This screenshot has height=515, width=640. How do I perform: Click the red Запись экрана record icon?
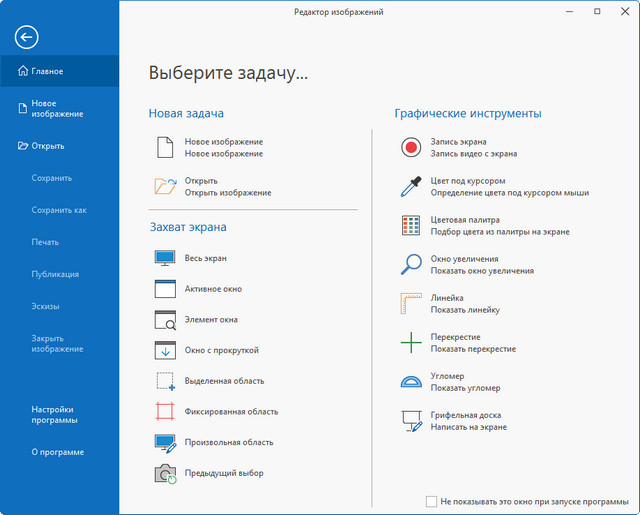coord(411,147)
